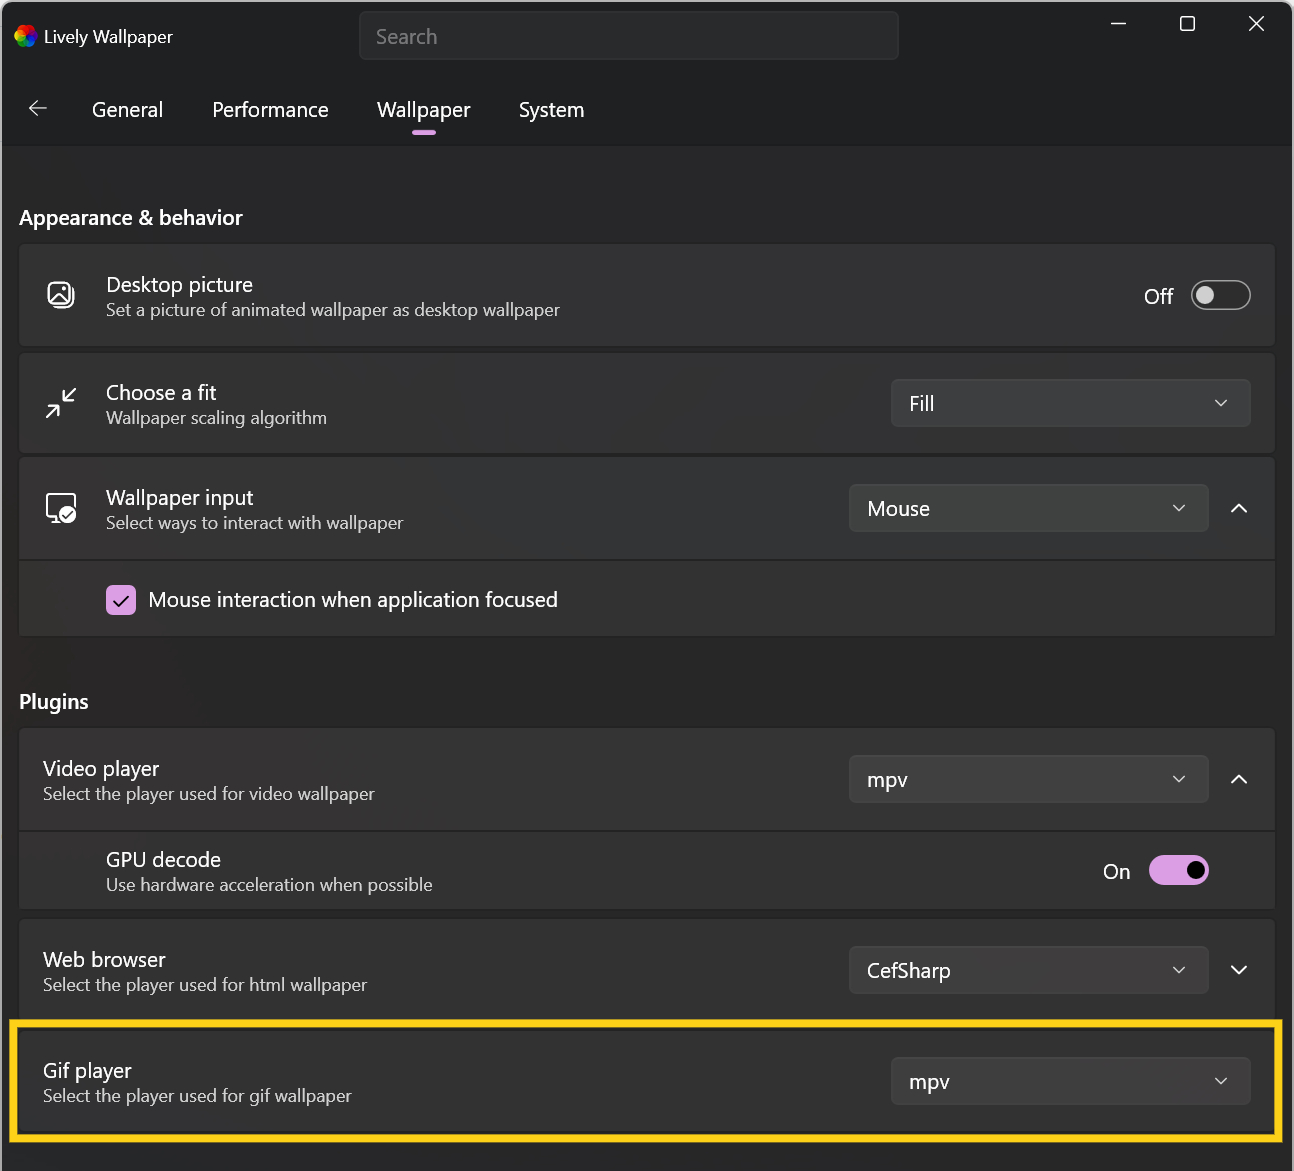
Task: Go back using the arrow at top left
Action: click(x=37, y=109)
